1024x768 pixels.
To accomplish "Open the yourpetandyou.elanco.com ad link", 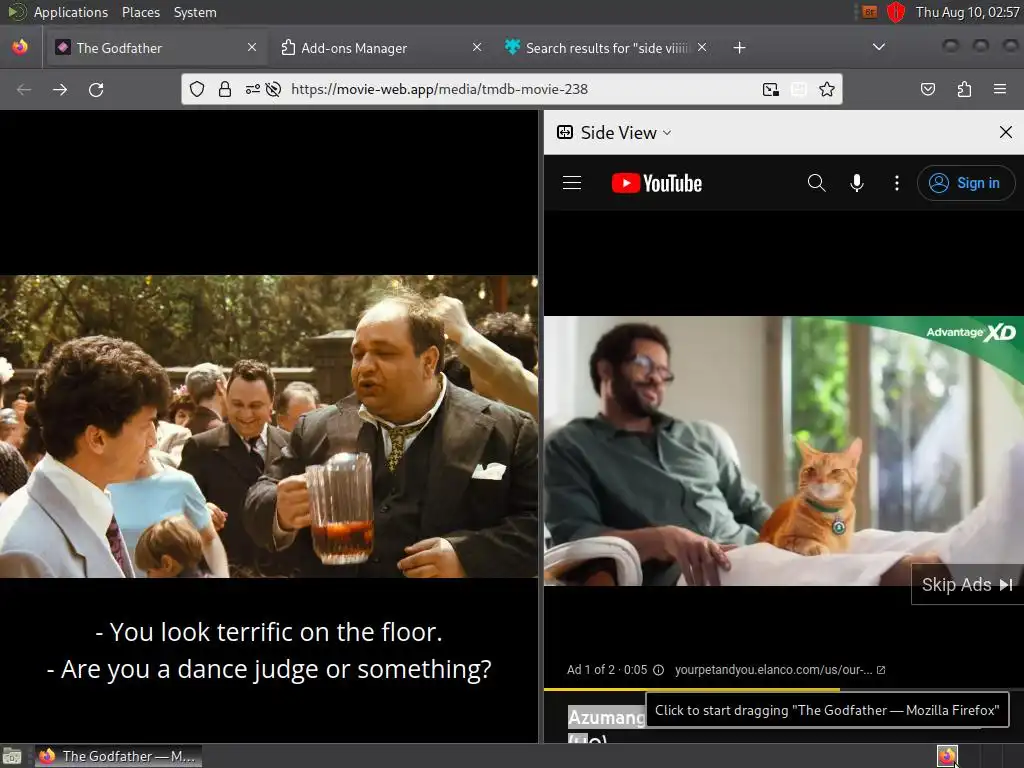I will tap(780, 669).
